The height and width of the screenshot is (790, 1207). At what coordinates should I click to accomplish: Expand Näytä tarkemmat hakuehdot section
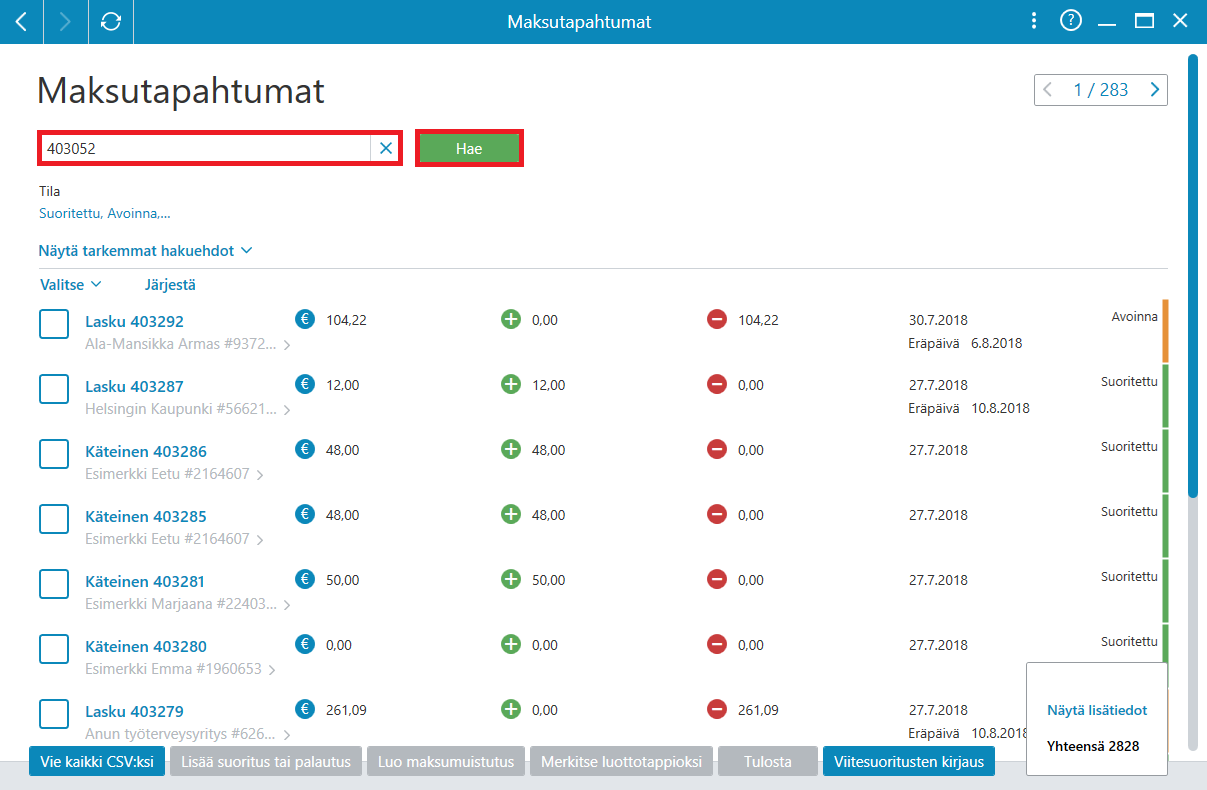click(146, 251)
